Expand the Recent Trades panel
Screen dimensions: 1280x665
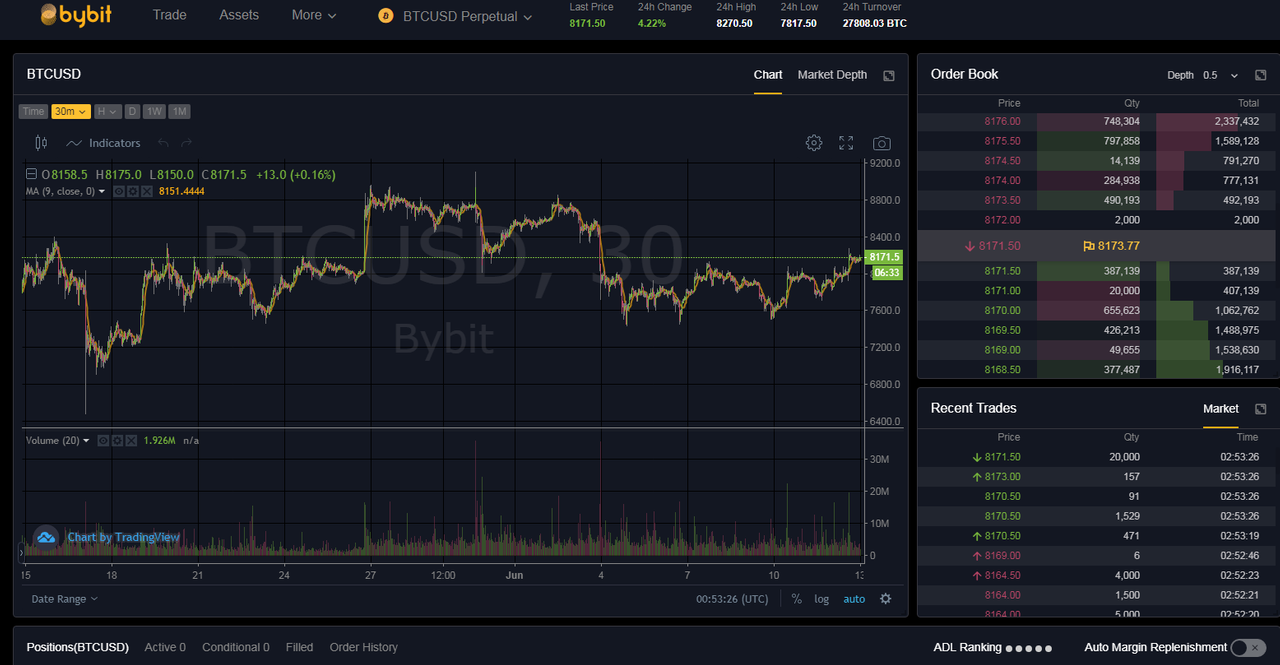tap(1260, 409)
